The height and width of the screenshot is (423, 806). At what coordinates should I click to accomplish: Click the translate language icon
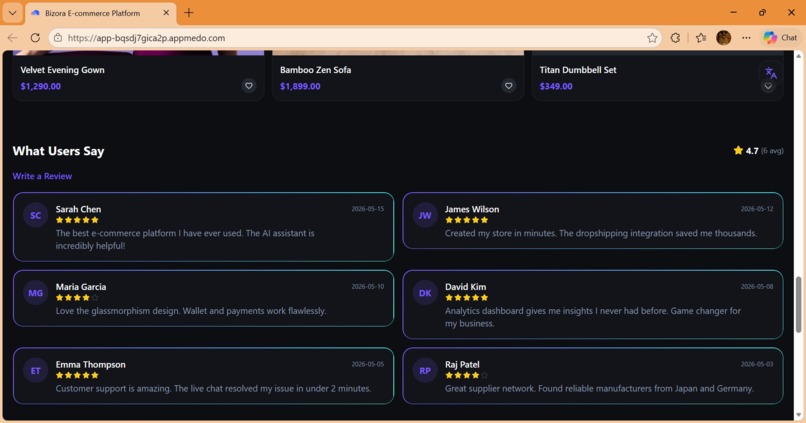pos(771,73)
